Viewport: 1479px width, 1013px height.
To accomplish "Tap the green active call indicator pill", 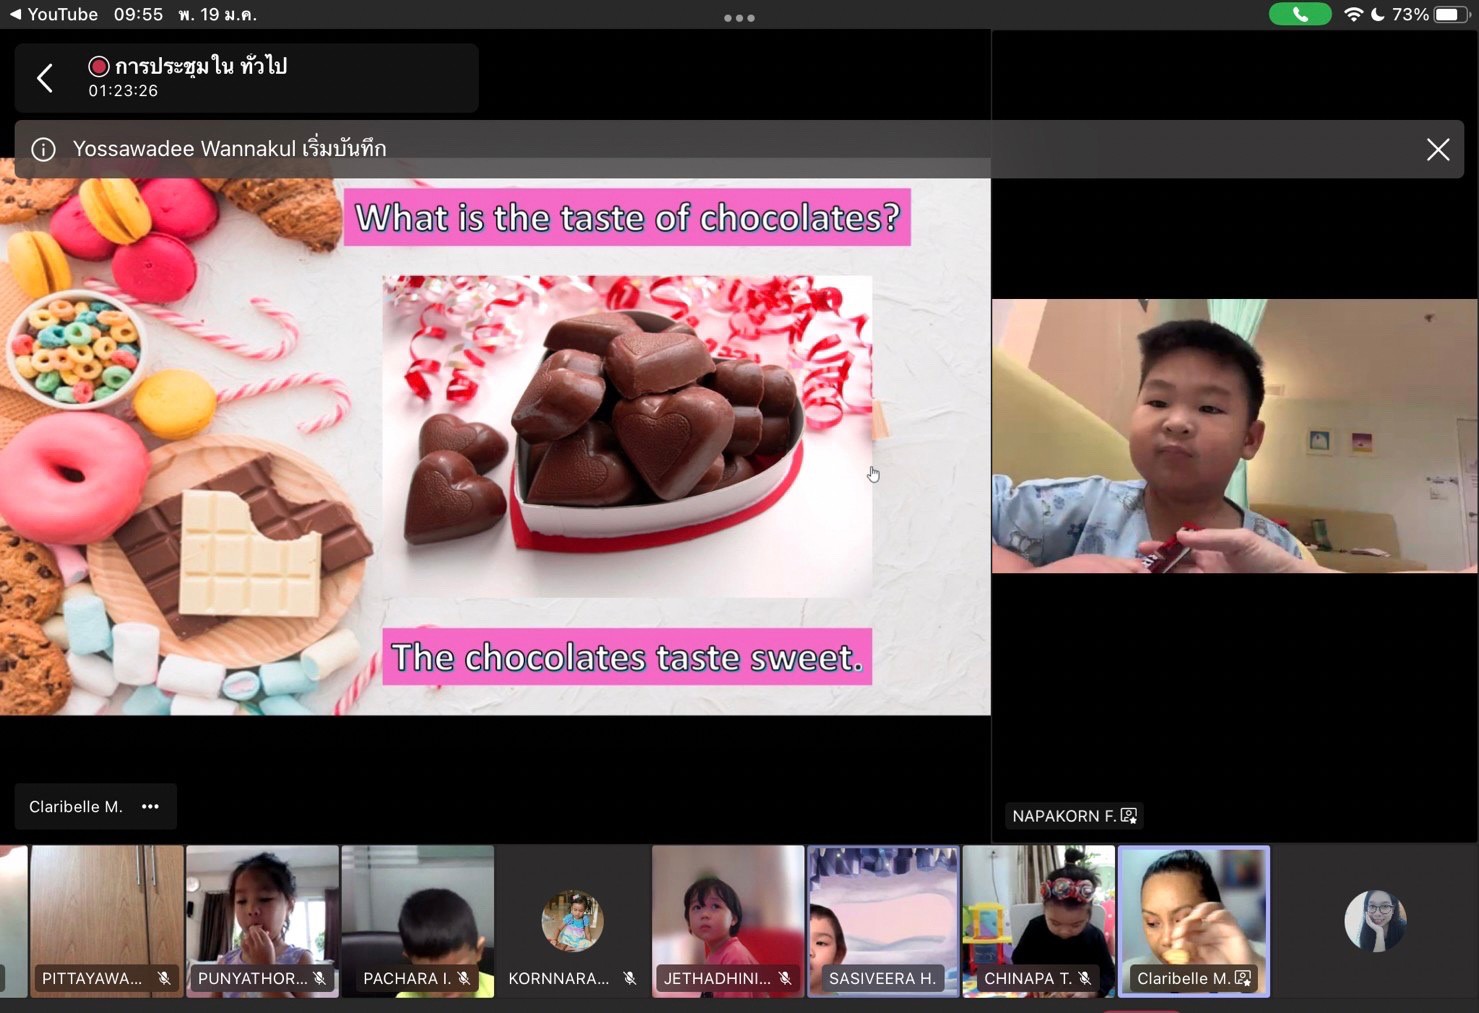I will (x=1299, y=15).
